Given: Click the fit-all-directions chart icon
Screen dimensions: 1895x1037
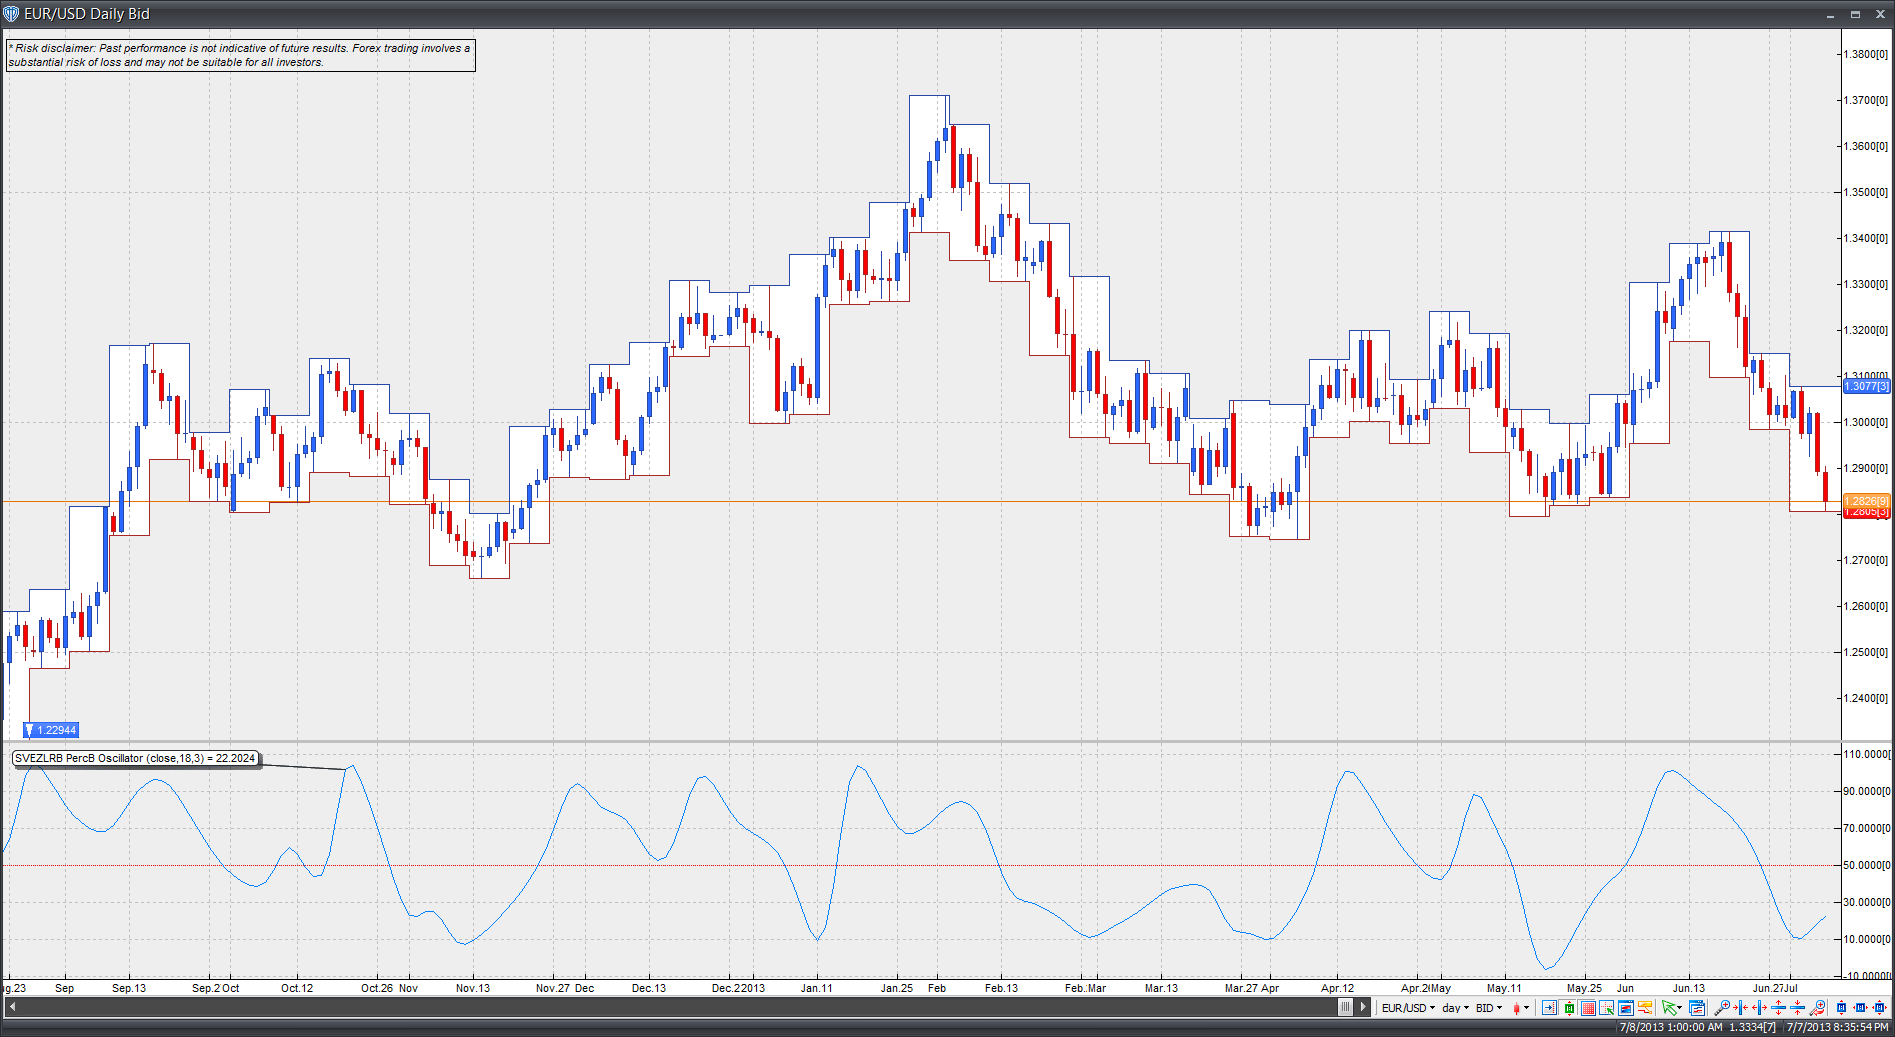Looking at the screenshot, I should coord(1879,1008).
